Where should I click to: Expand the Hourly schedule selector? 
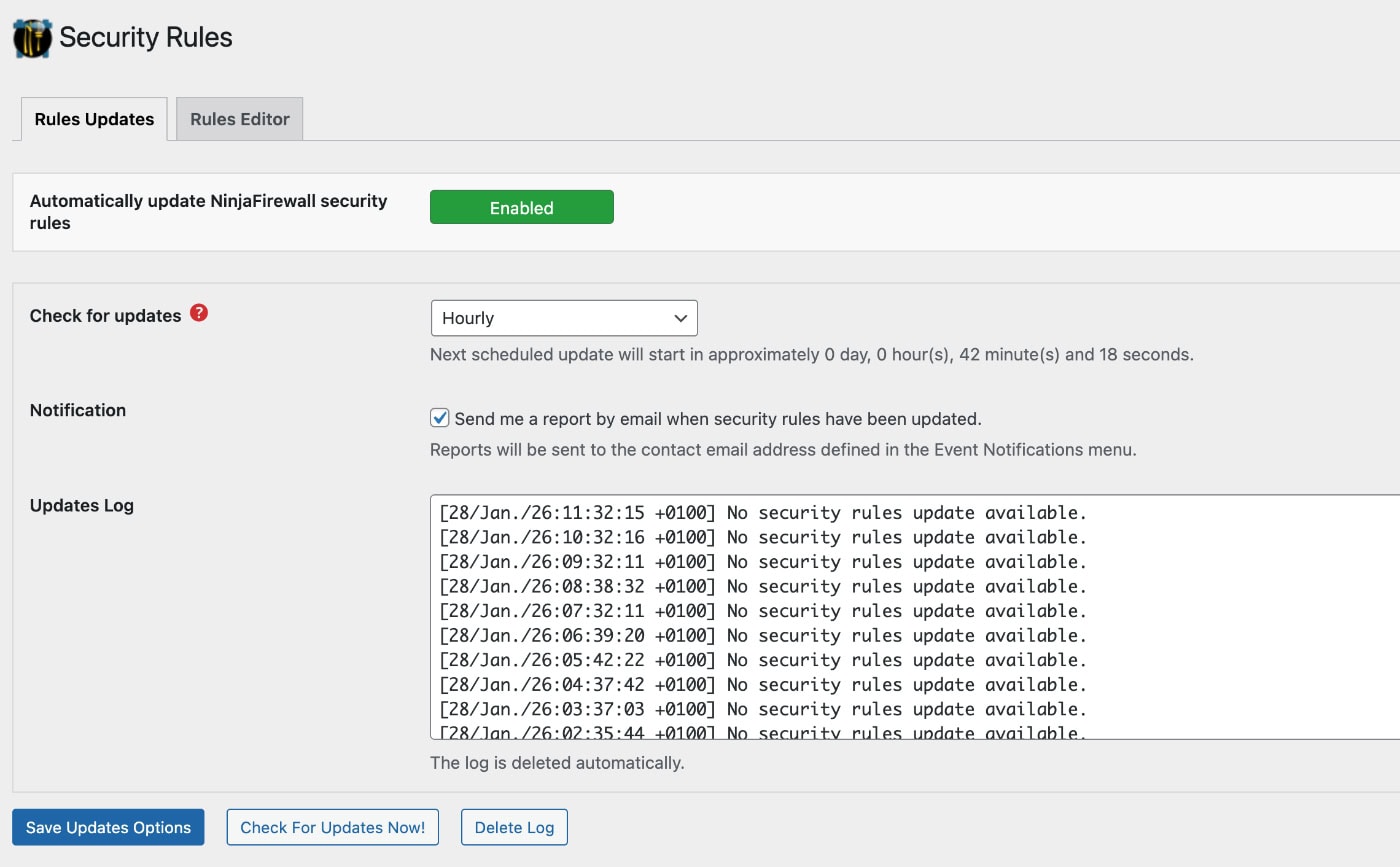click(563, 317)
